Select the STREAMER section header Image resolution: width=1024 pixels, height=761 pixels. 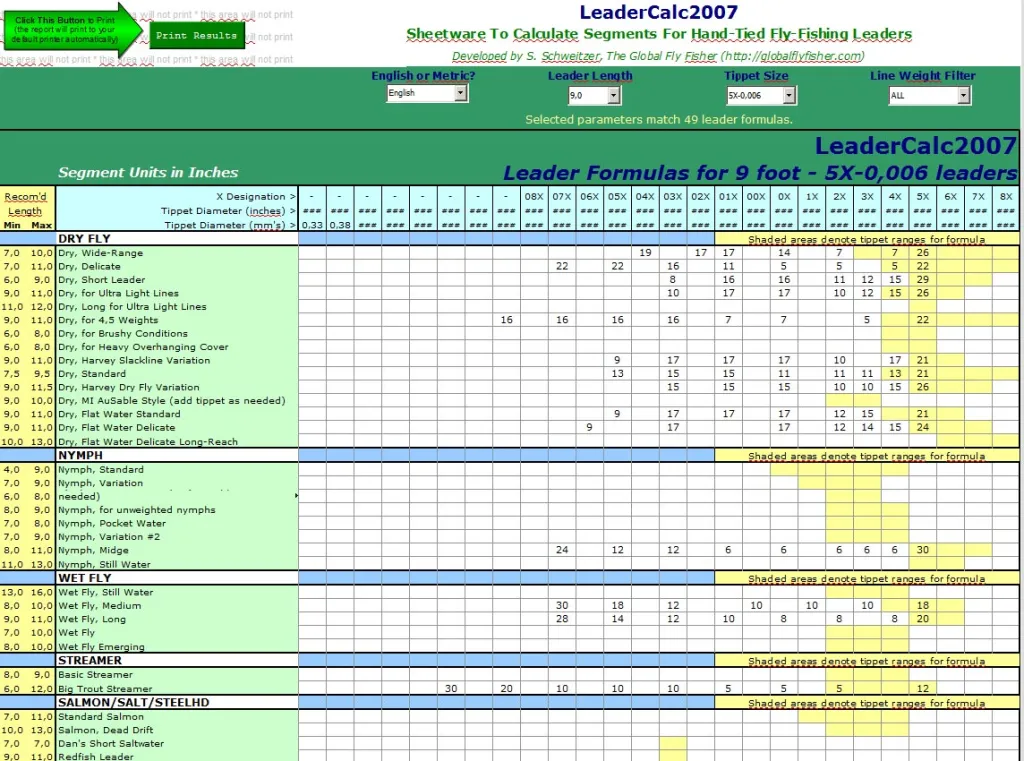pos(90,660)
